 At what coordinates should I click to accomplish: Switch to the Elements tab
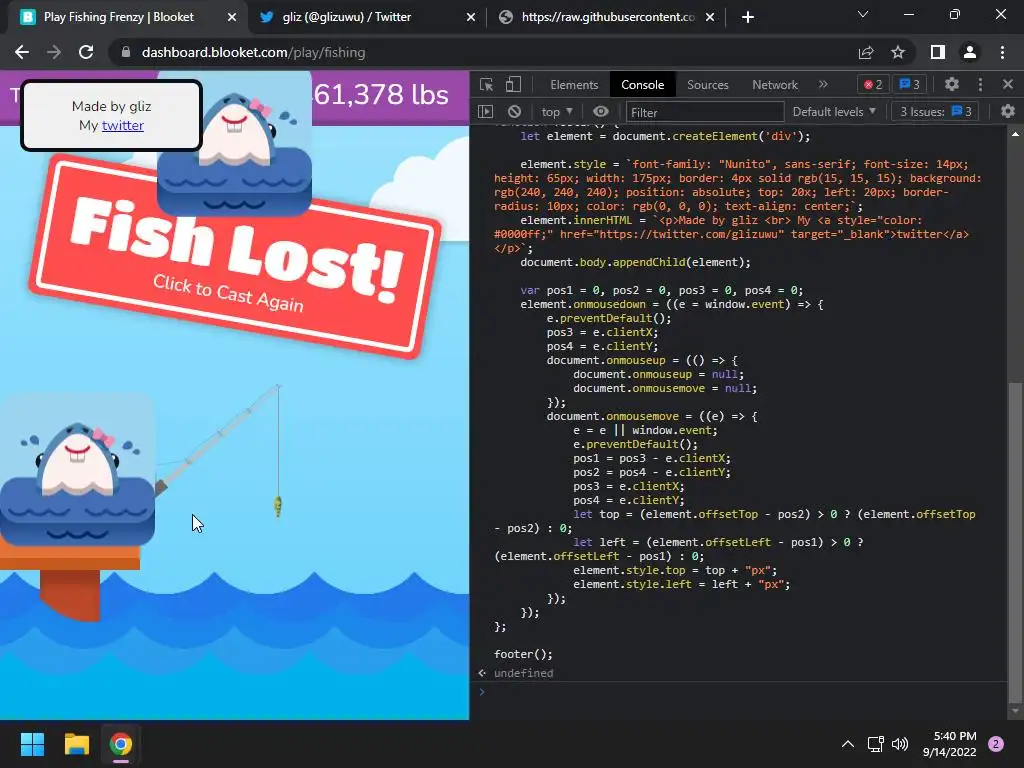pyautogui.click(x=574, y=85)
